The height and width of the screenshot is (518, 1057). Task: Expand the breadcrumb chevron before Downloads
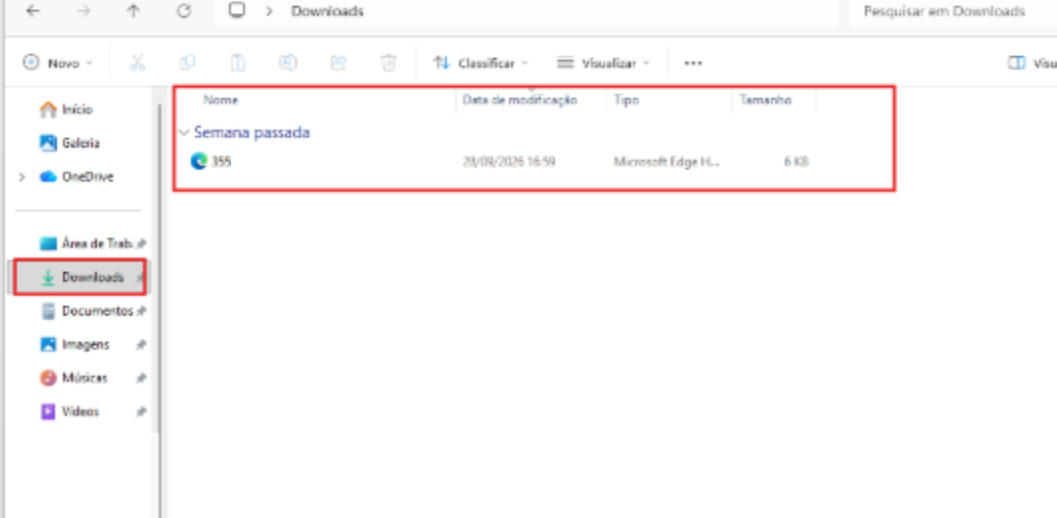pos(269,11)
